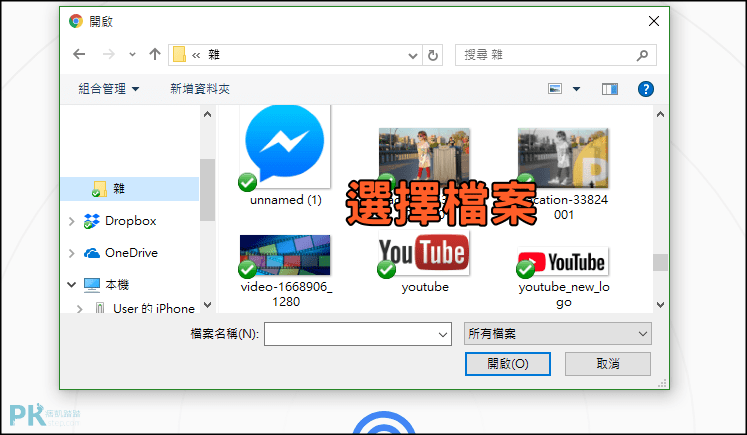747x435 pixels.
Task: Close the 開啟 dialog window
Action: coord(654,21)
